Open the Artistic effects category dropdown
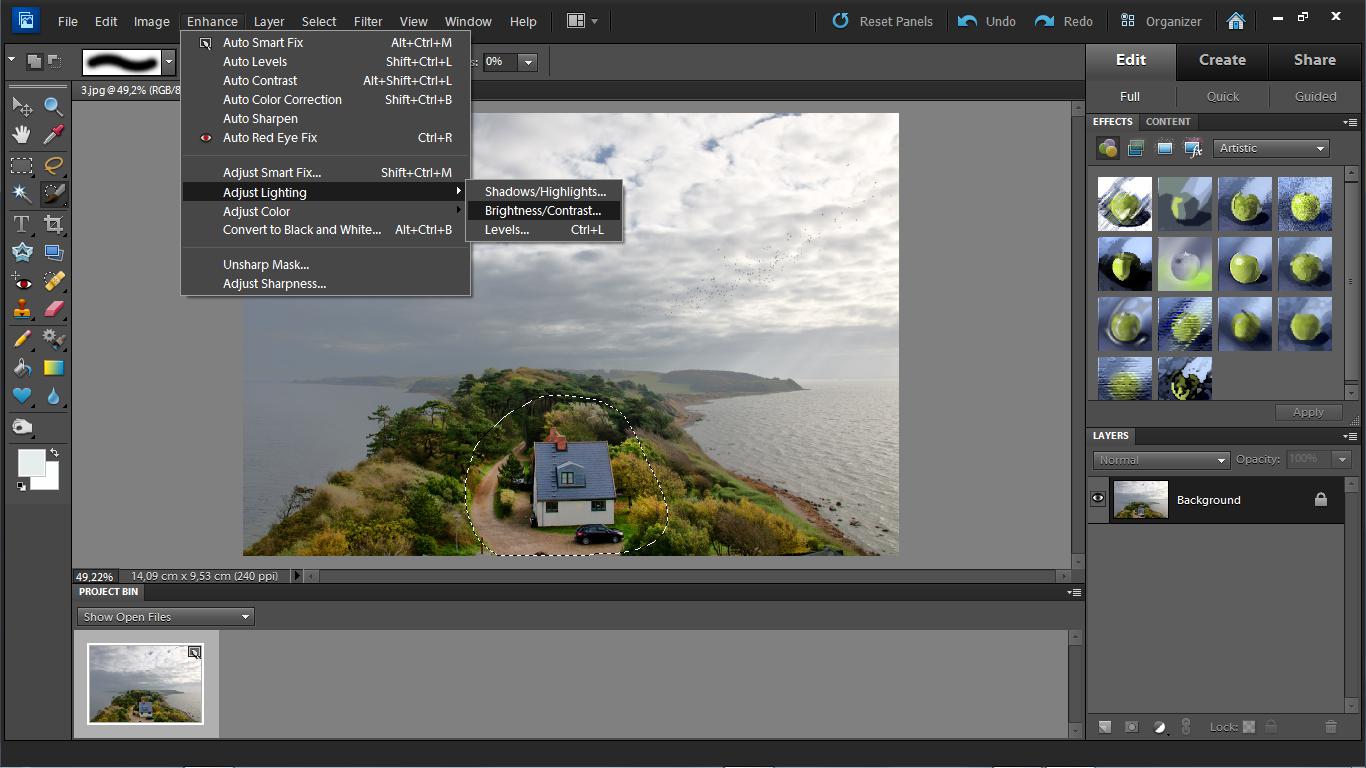The width and height of the screenshot is (1366, 768). tap(1272, 148)
